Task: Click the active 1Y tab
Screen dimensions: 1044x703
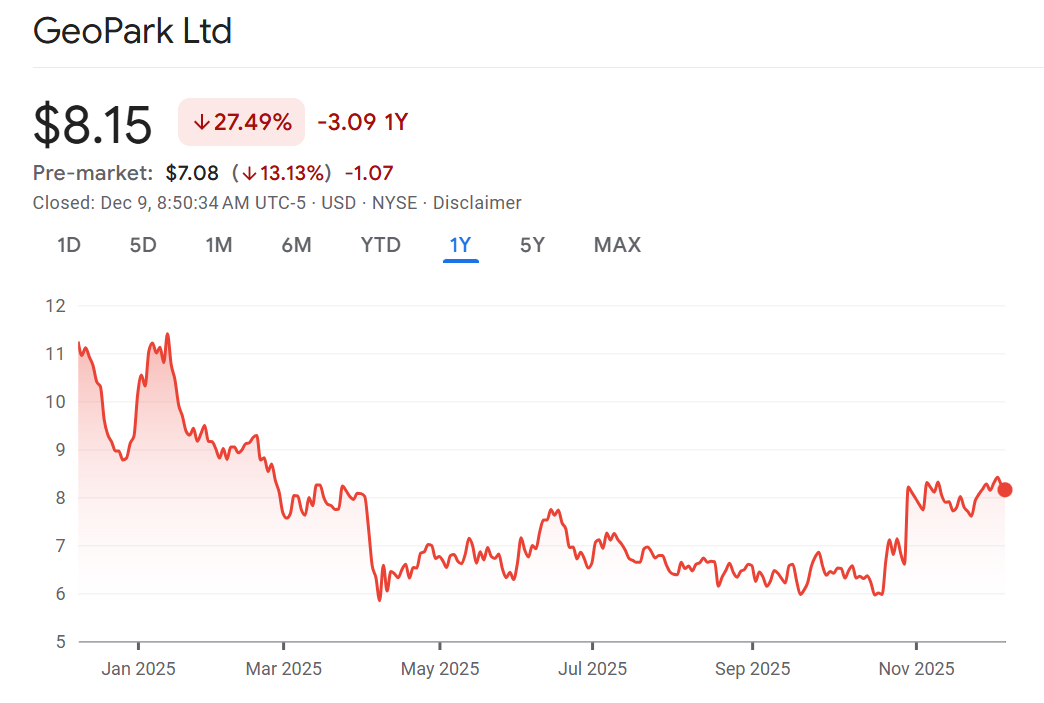Action: tap(461, 245)
